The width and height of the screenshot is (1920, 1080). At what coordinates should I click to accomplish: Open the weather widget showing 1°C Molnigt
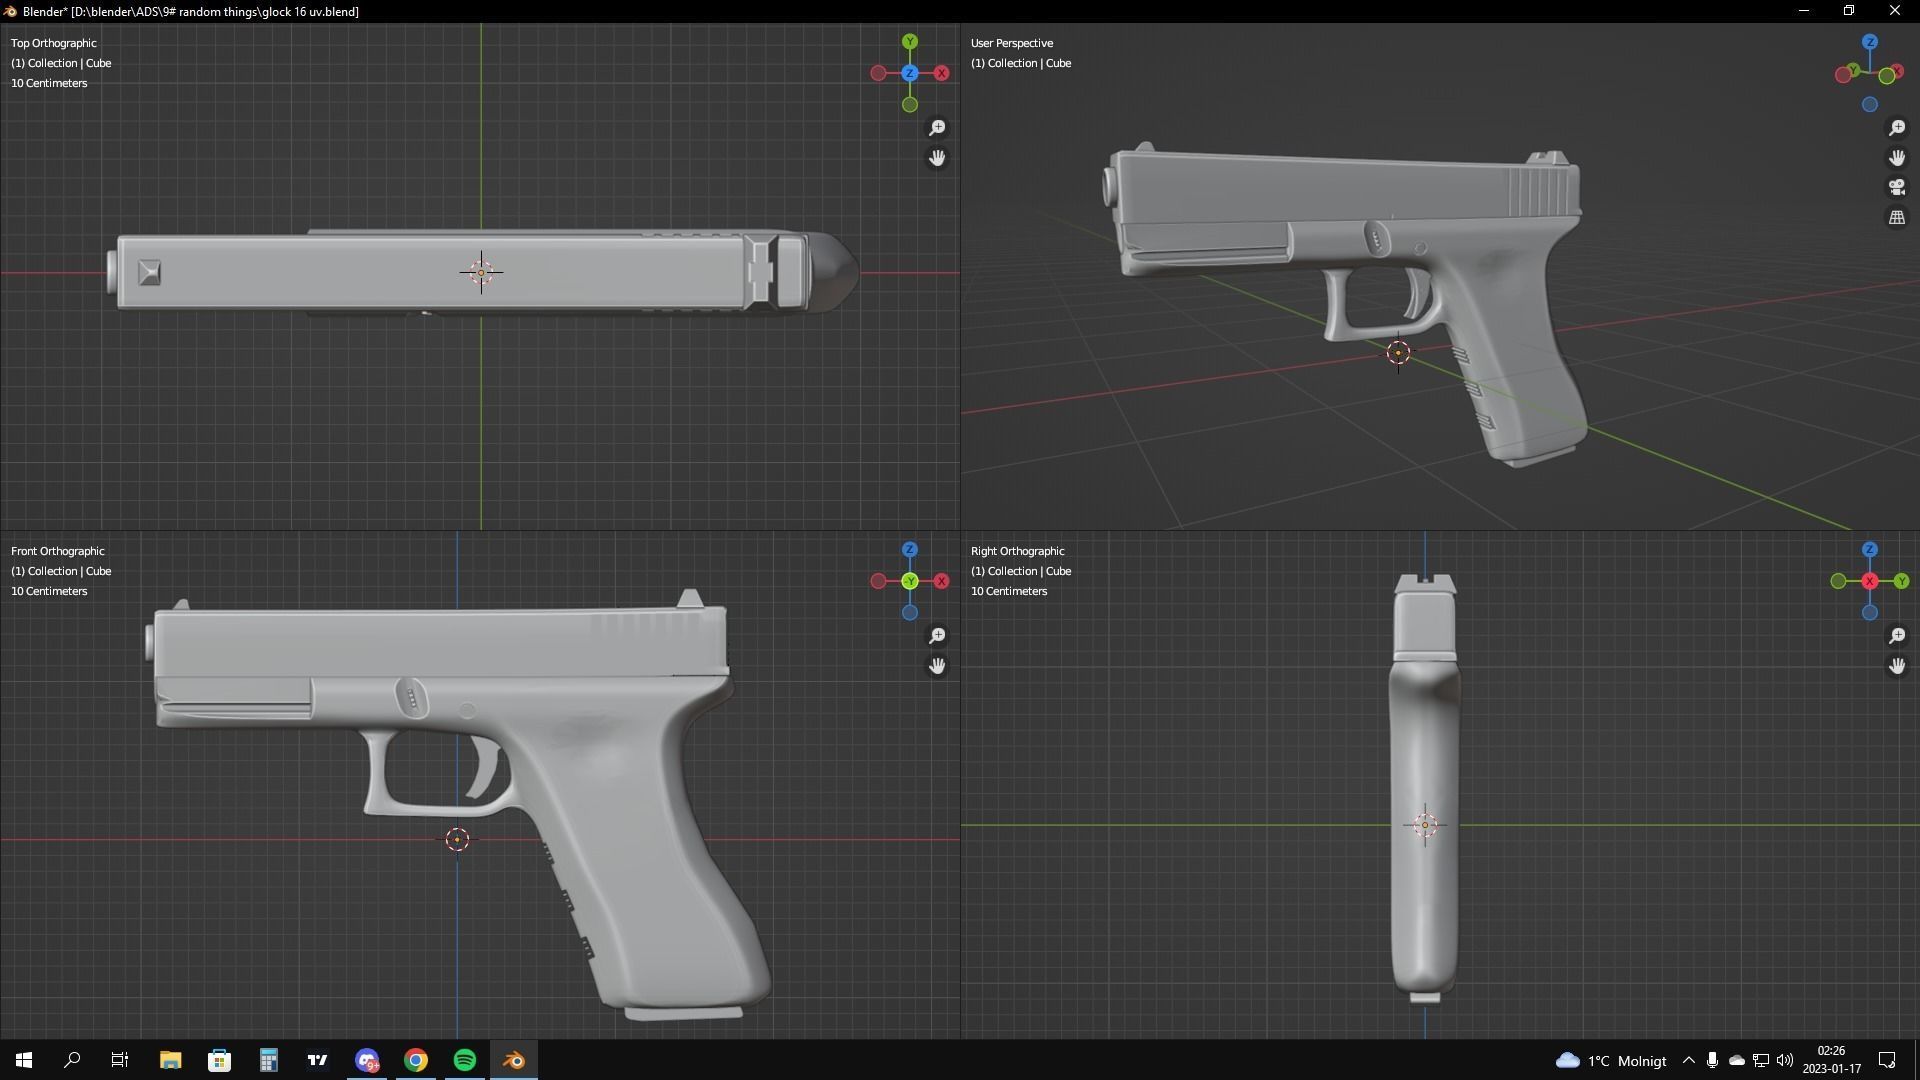[1611, 1060]
